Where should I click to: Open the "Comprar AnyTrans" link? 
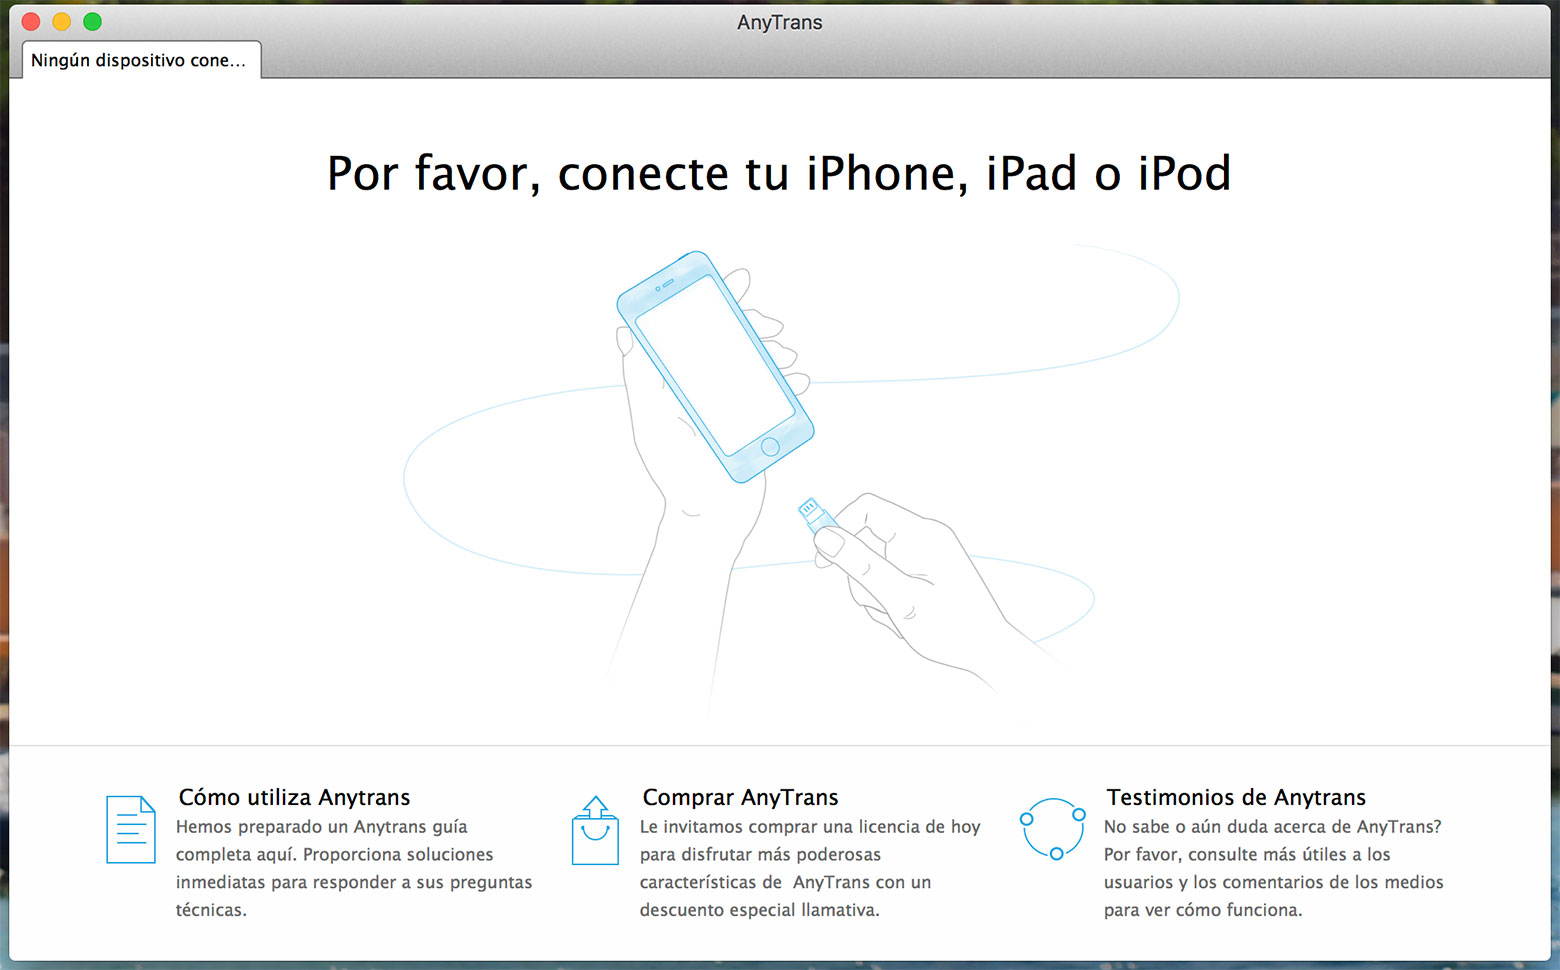coord(740,797)
